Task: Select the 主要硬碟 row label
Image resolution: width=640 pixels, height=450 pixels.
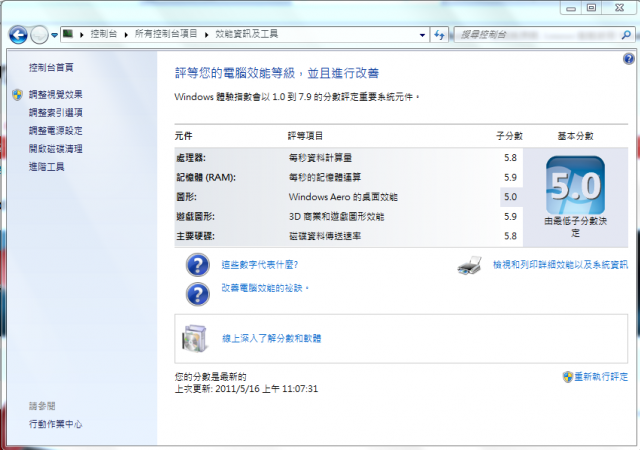Action: click(196, 236)
